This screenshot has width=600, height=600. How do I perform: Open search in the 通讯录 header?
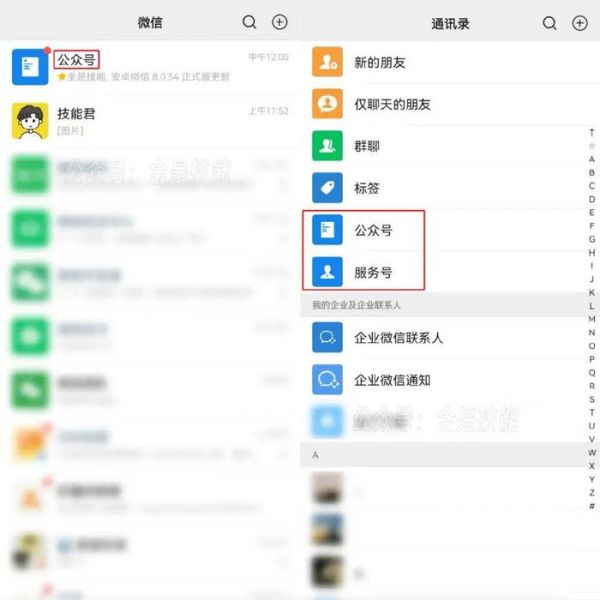[x=550, y=23]
